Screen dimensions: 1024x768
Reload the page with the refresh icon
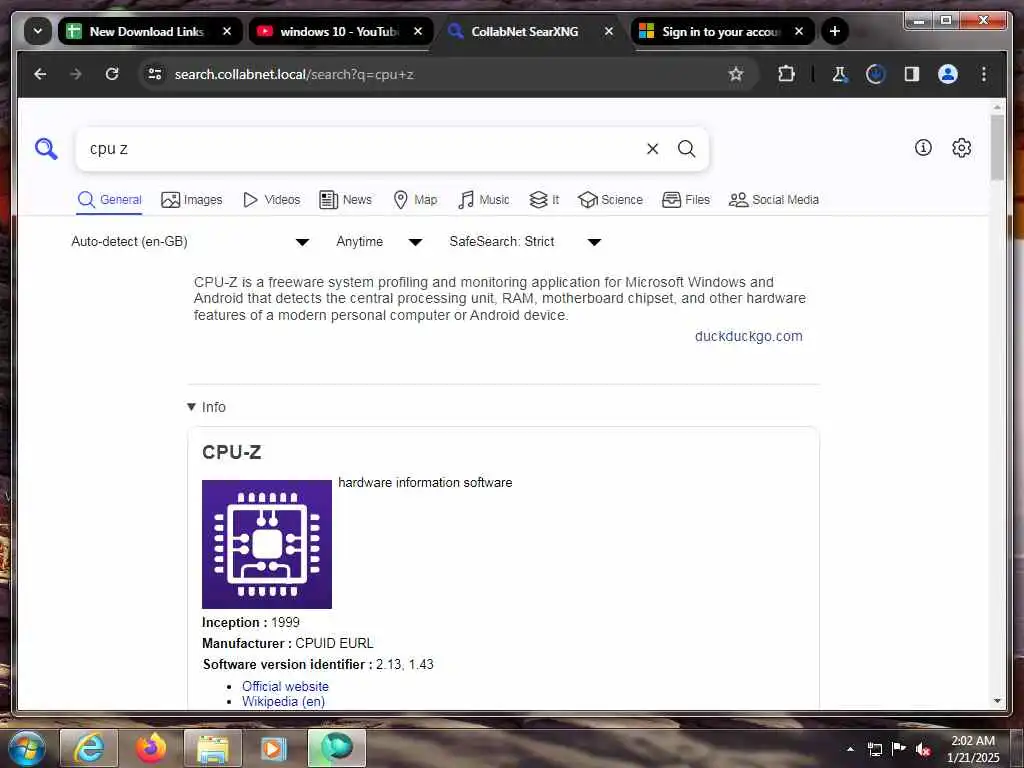[112, 74]
